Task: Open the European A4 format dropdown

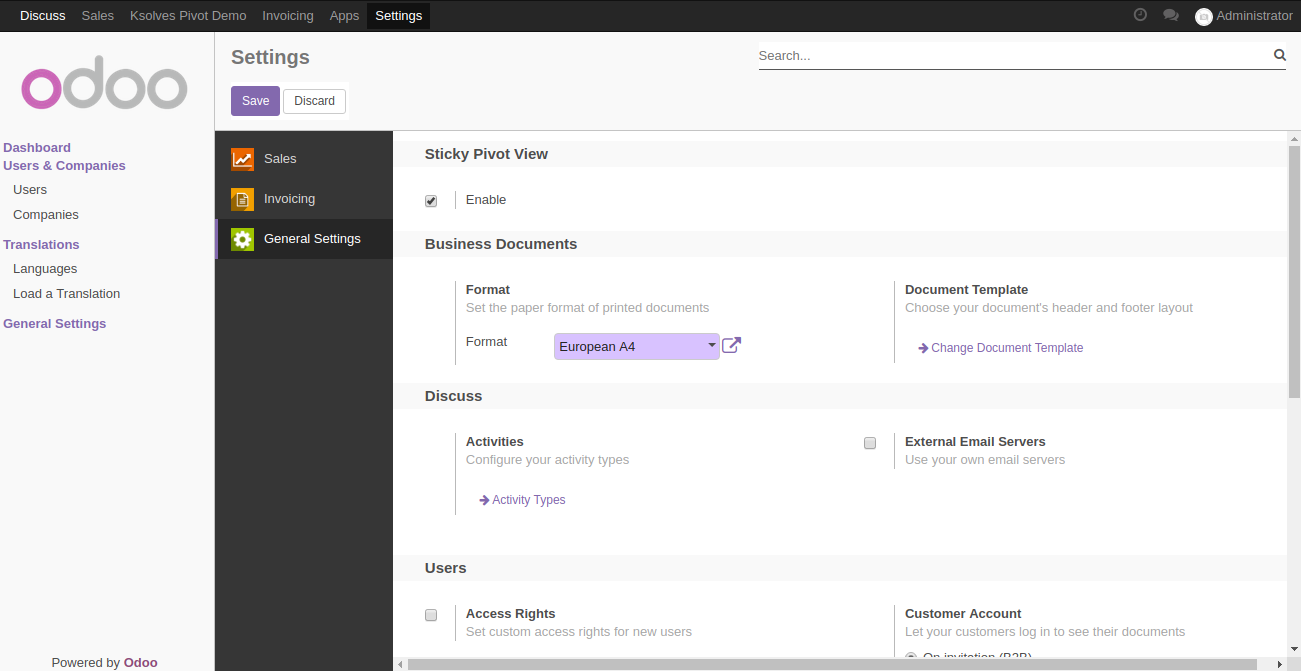Action: (636, 346)
